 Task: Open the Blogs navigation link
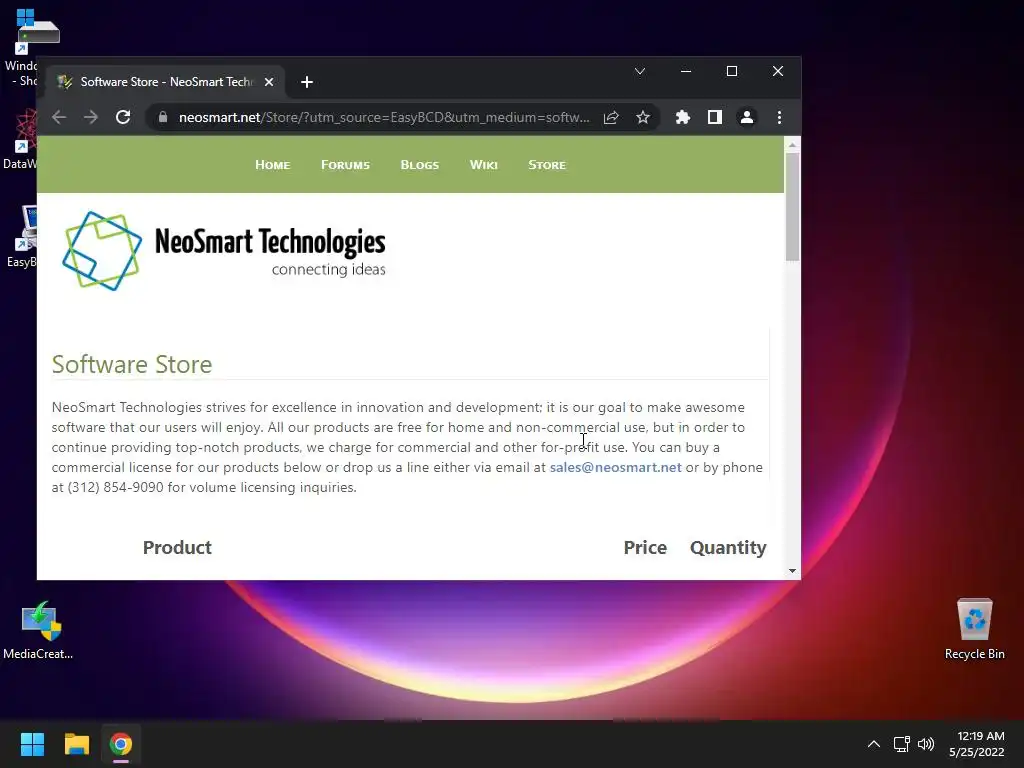tap(419, 165)
